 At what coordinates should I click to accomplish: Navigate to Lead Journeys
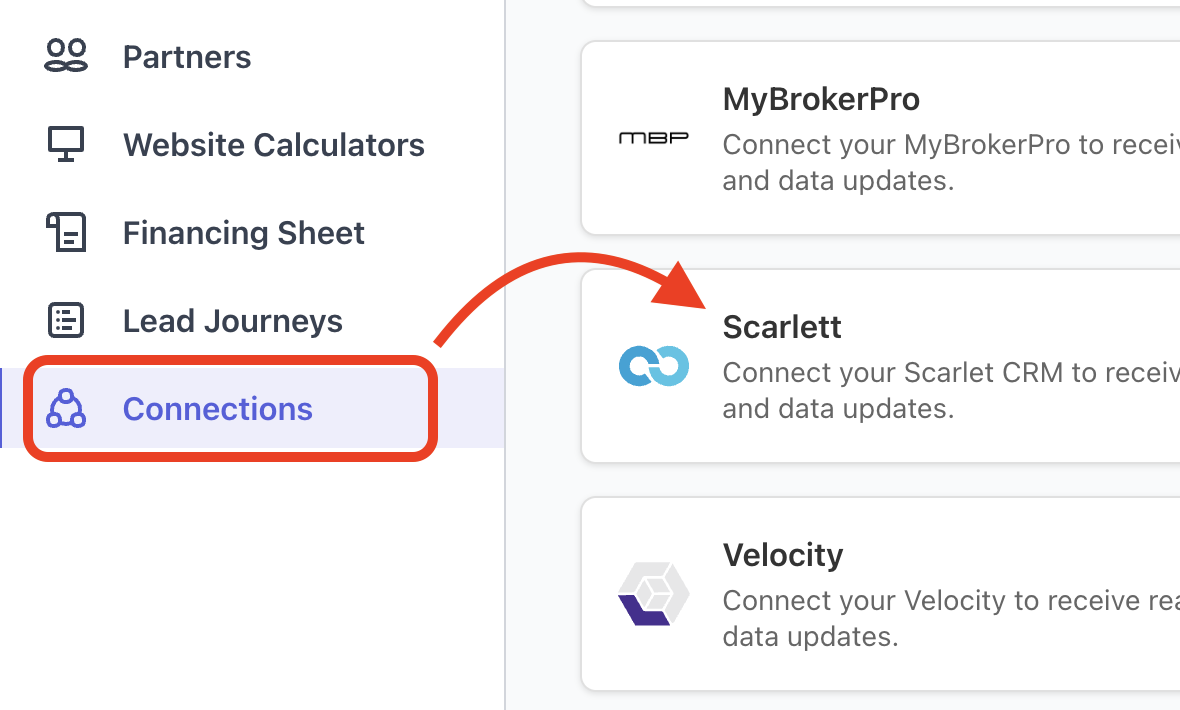click(x=232, y=321)
